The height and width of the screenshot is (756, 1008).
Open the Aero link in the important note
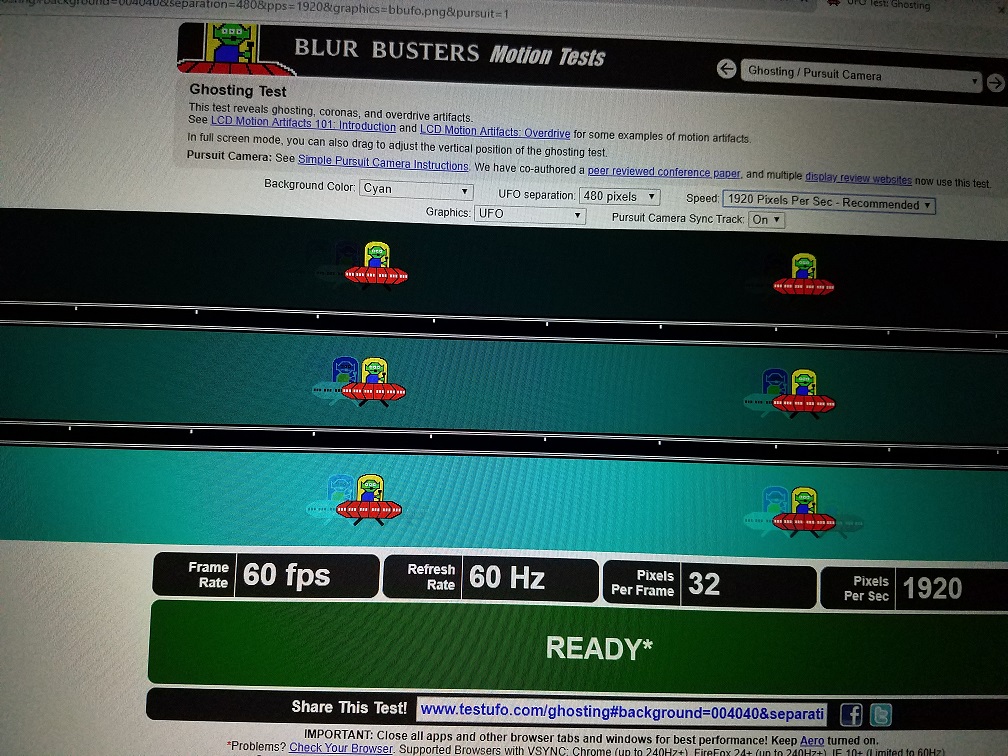(812, 741)
